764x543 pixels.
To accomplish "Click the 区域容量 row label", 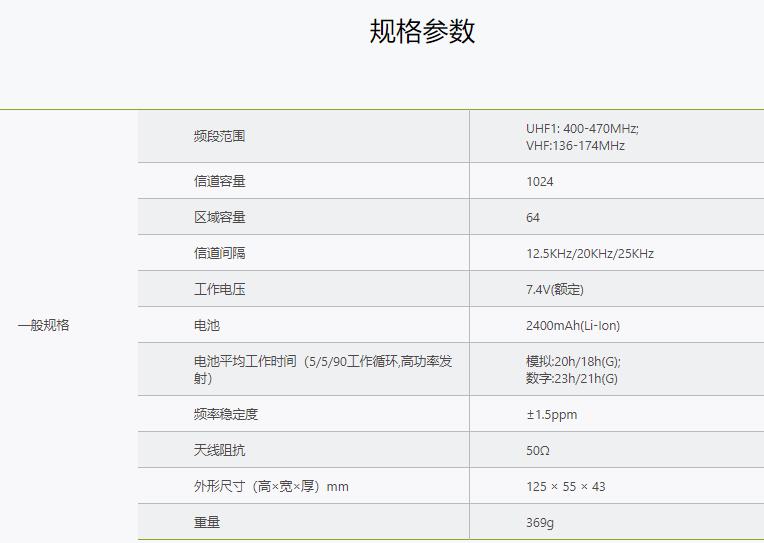I will (219, 217).
